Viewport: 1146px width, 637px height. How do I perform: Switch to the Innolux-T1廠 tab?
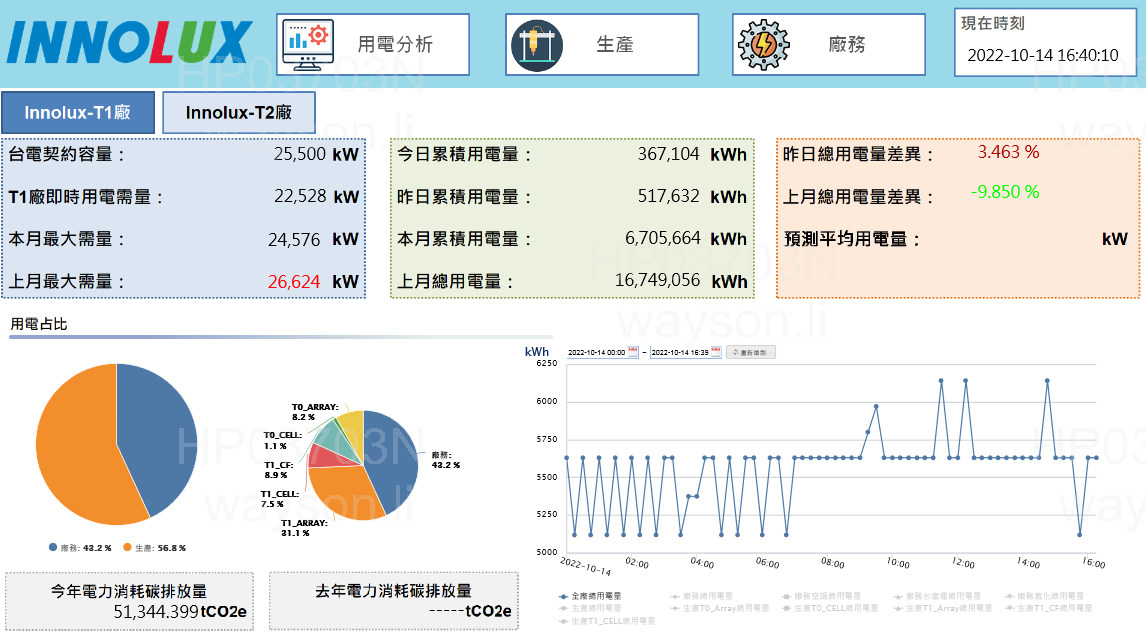[x=77, y=112]
